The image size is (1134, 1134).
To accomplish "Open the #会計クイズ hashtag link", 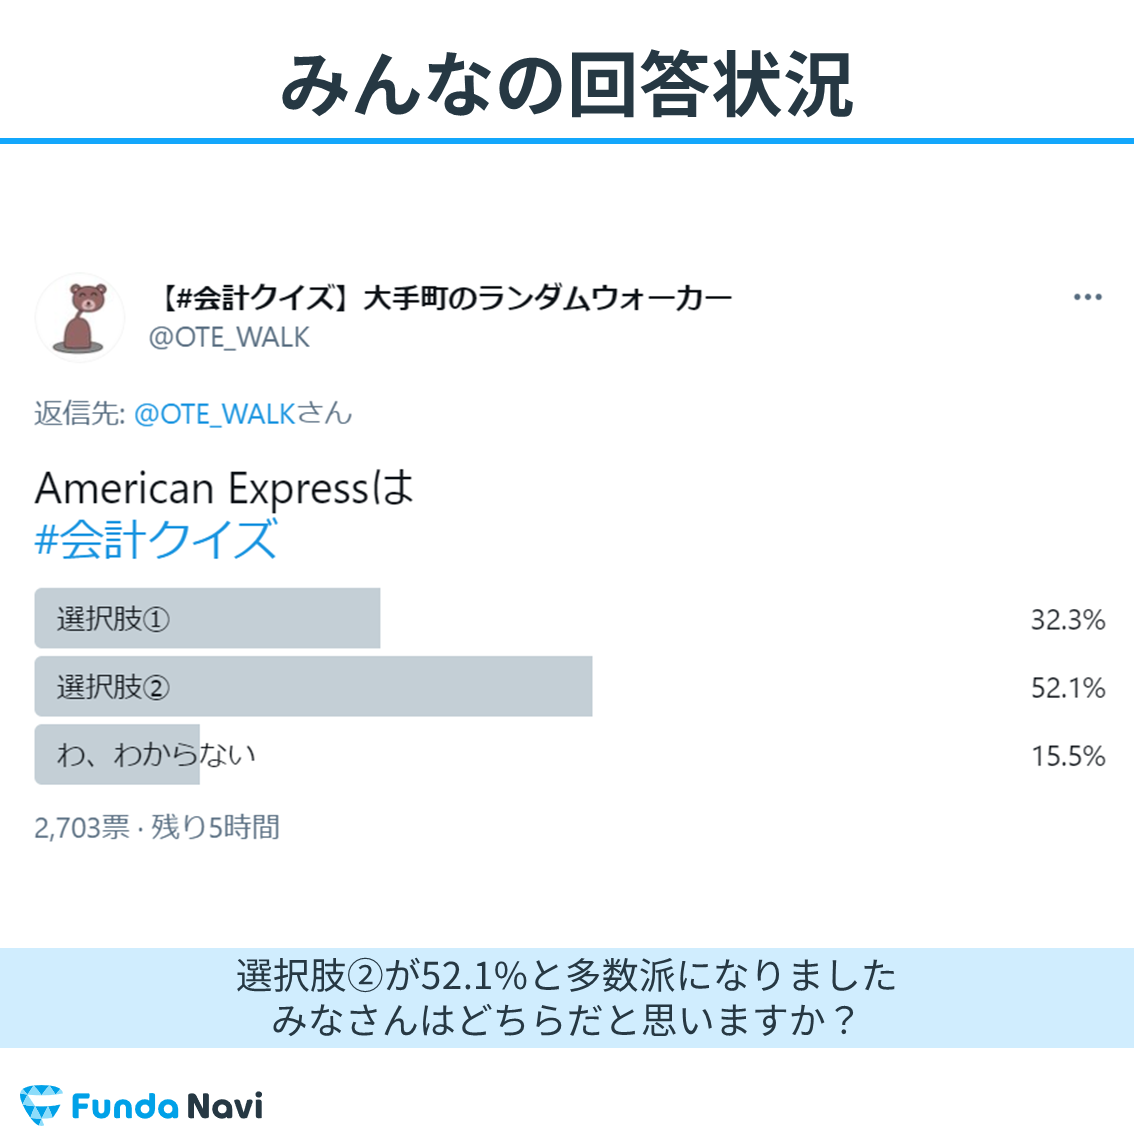I will click(x=155, y=539).
